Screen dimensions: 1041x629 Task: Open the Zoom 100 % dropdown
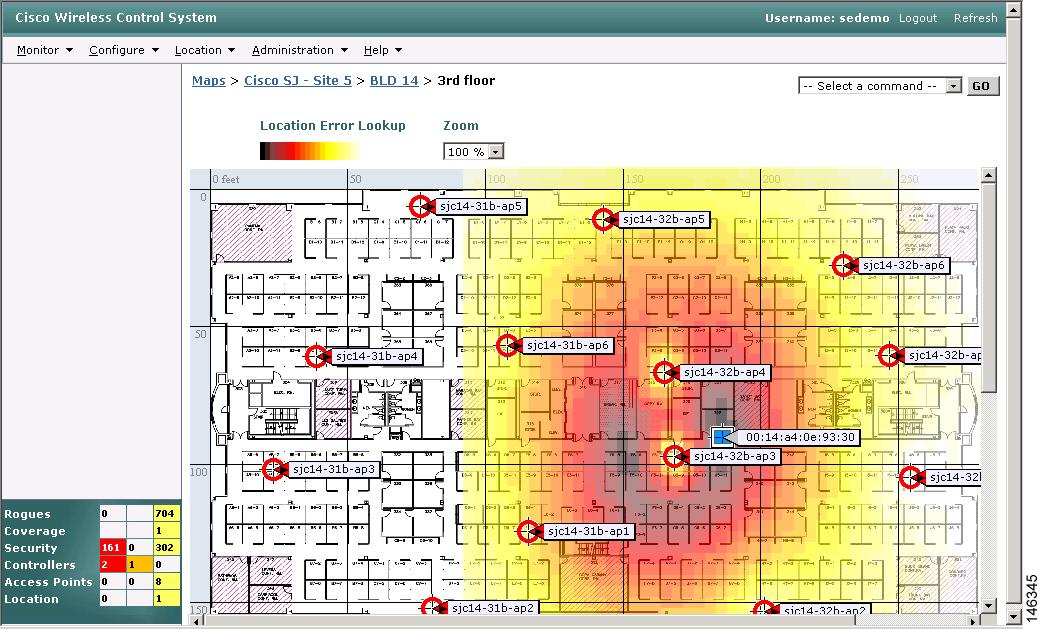(x=473, y=151)
